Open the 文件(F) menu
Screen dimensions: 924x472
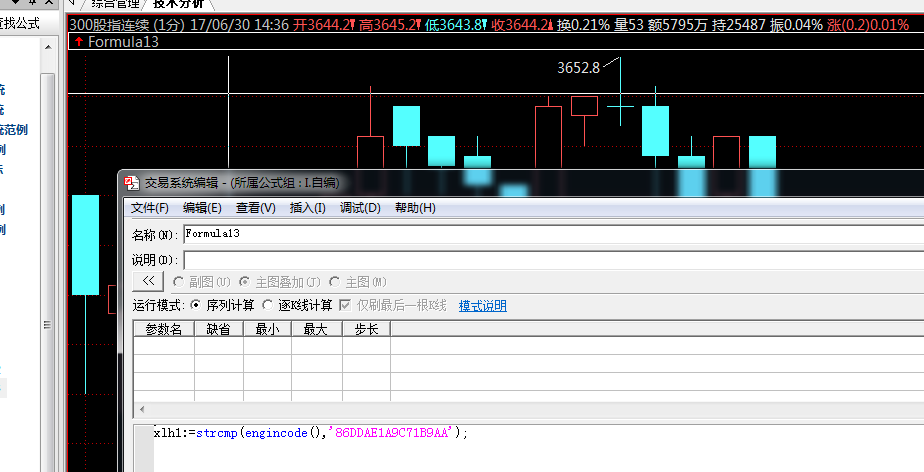[150, 208]
